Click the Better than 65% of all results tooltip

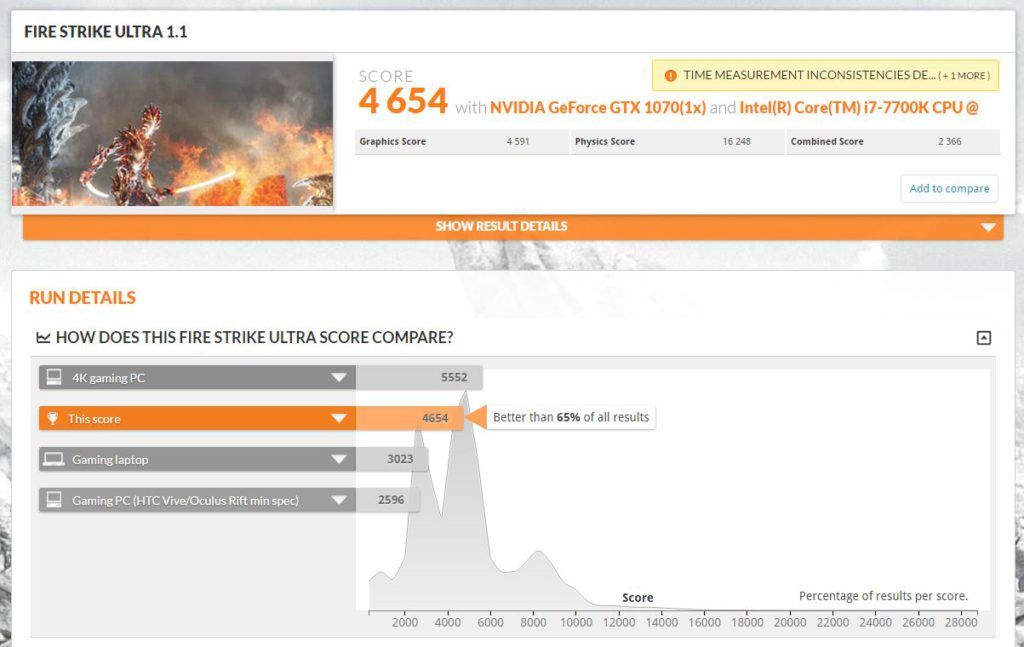(571, 418)
